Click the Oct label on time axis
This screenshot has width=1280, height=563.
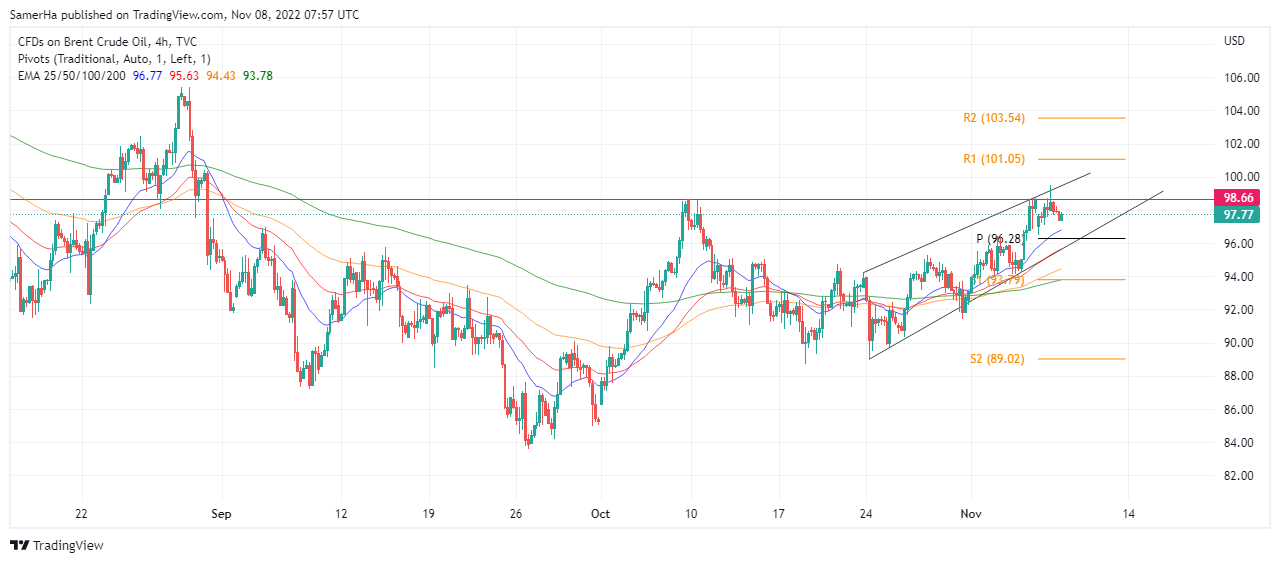[x=601, y=514]
